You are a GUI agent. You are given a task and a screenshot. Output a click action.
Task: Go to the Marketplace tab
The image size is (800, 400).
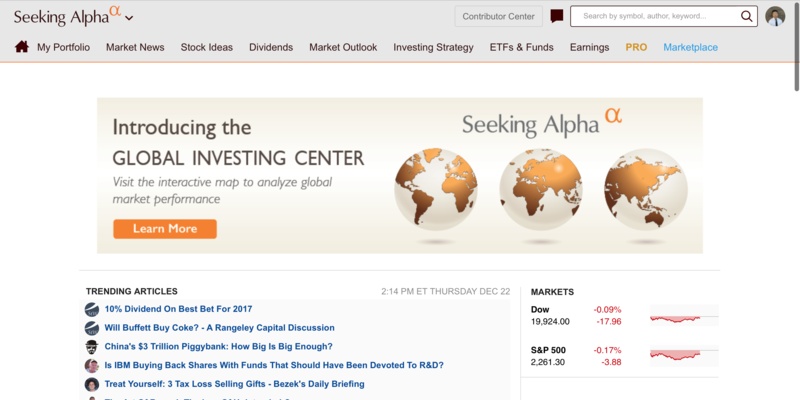pos(690,47)
